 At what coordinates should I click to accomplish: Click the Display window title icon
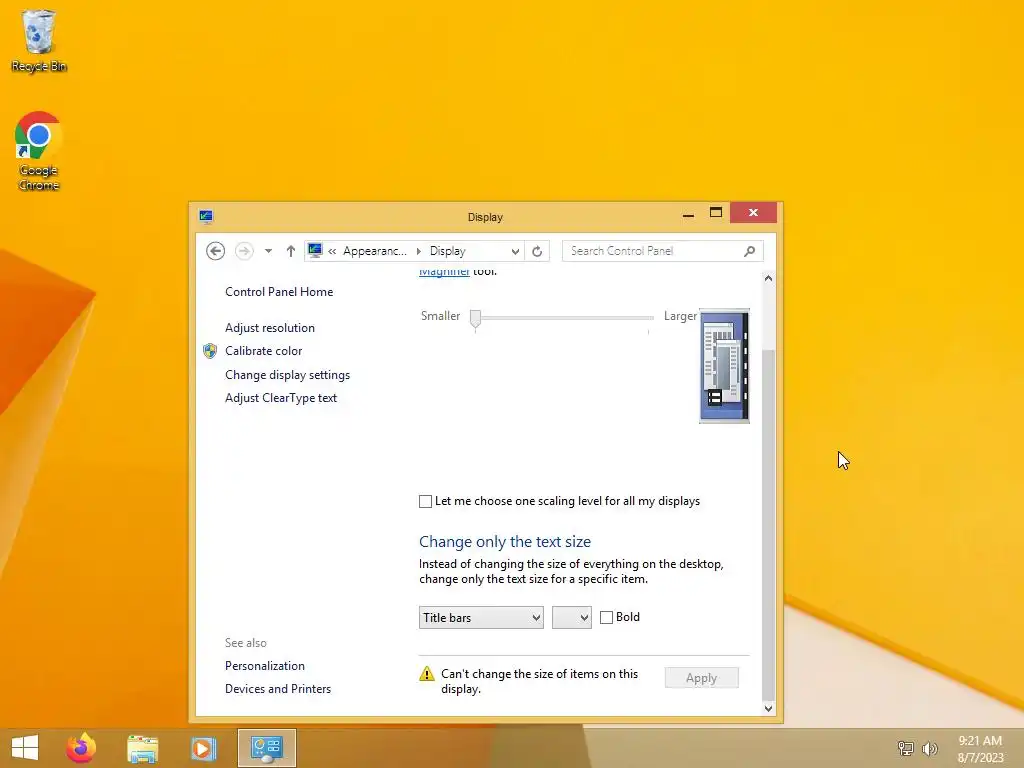click(x=206, y=216)
